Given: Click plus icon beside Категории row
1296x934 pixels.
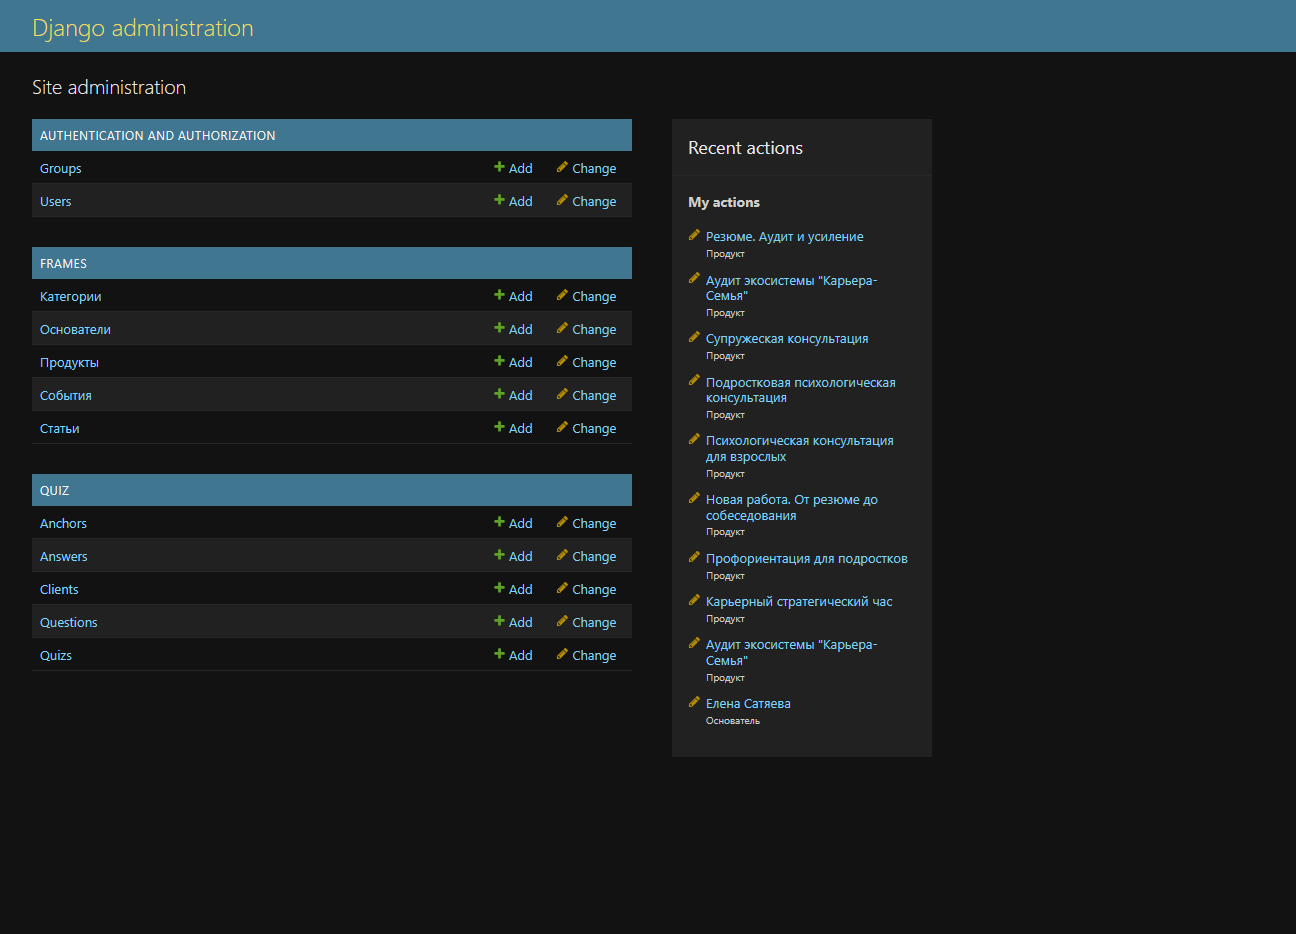Looking at the screenshot, I should point(499,295).
